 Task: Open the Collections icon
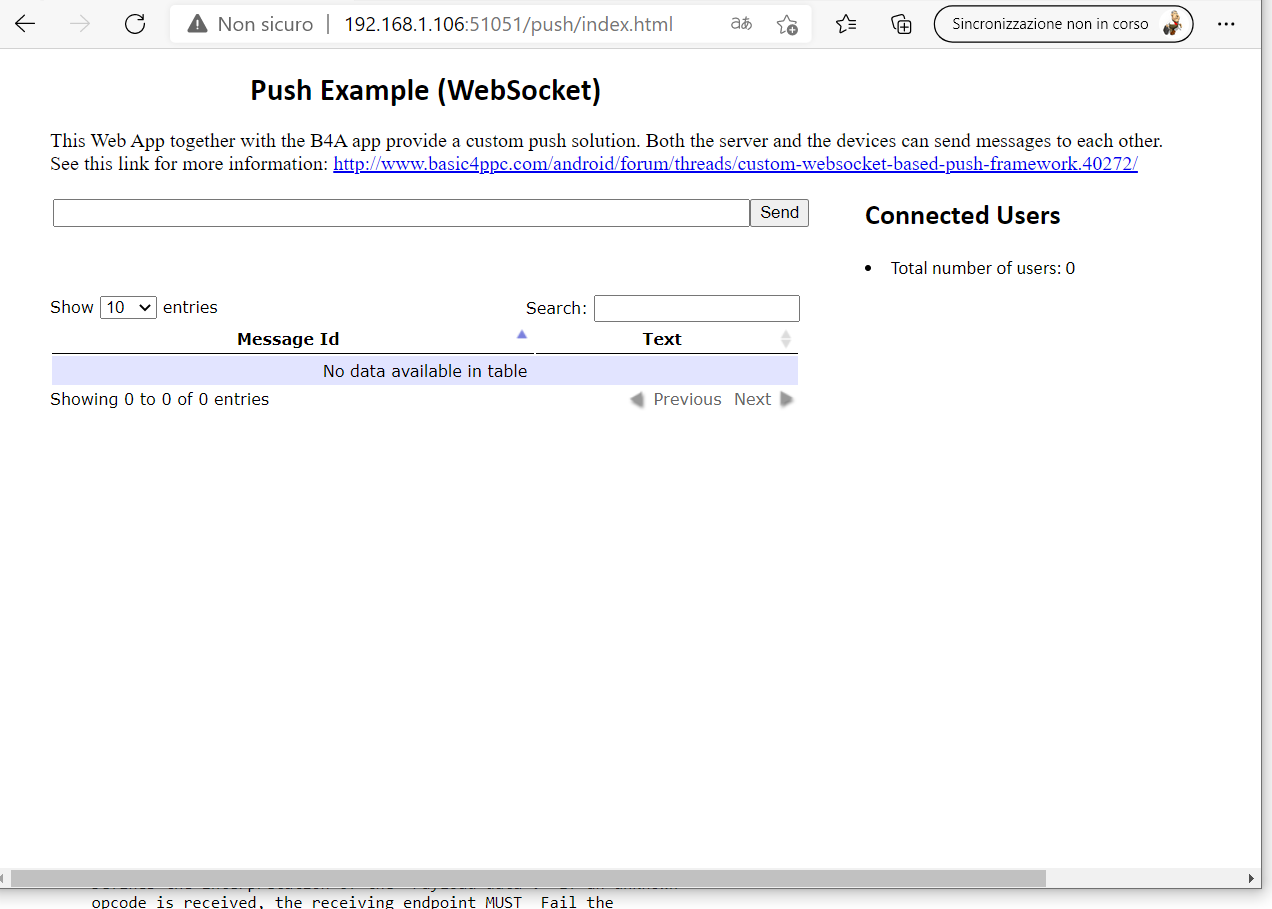click(901, 24)
